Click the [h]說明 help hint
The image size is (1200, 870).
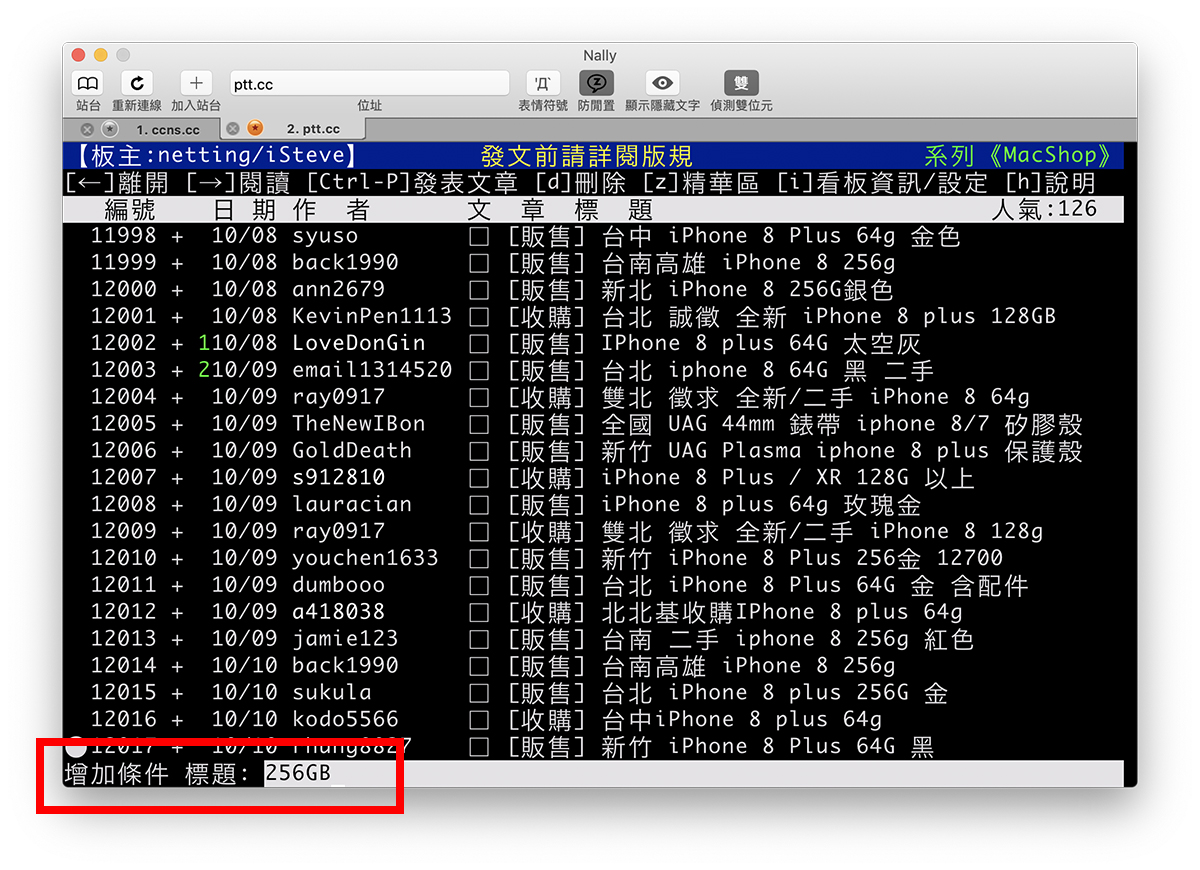pyautogui.click(x=1050, y=183)
